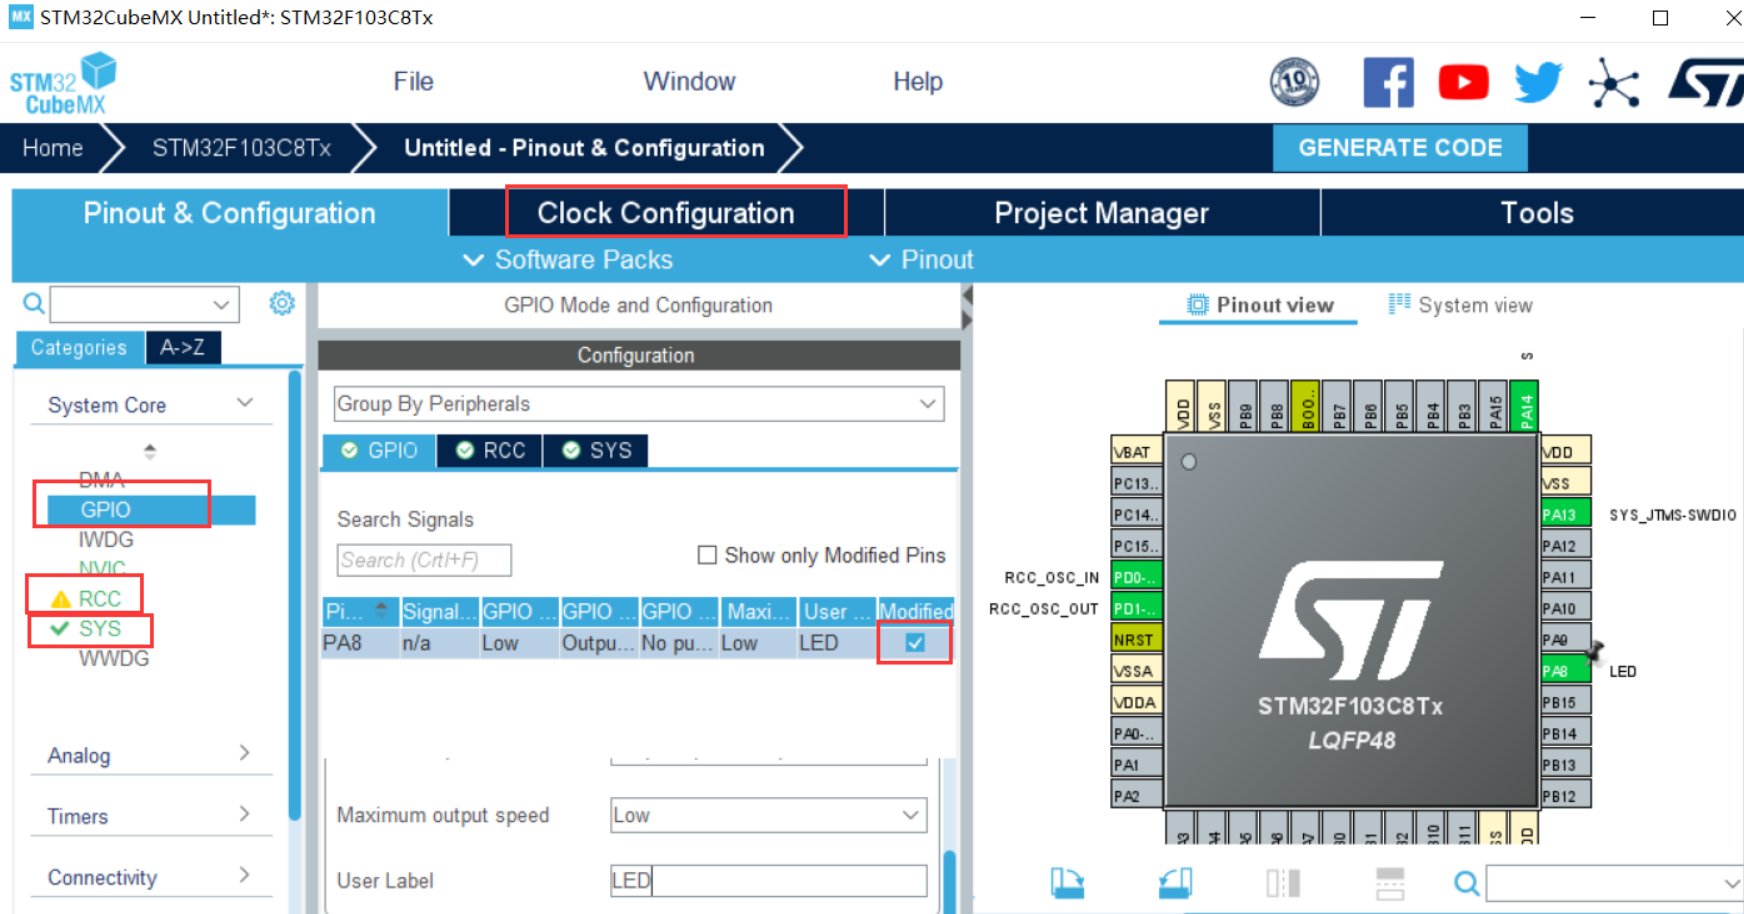Open the Maximum output speed dropdown
Screen dimensions: 1744x914
pos(768,815)
